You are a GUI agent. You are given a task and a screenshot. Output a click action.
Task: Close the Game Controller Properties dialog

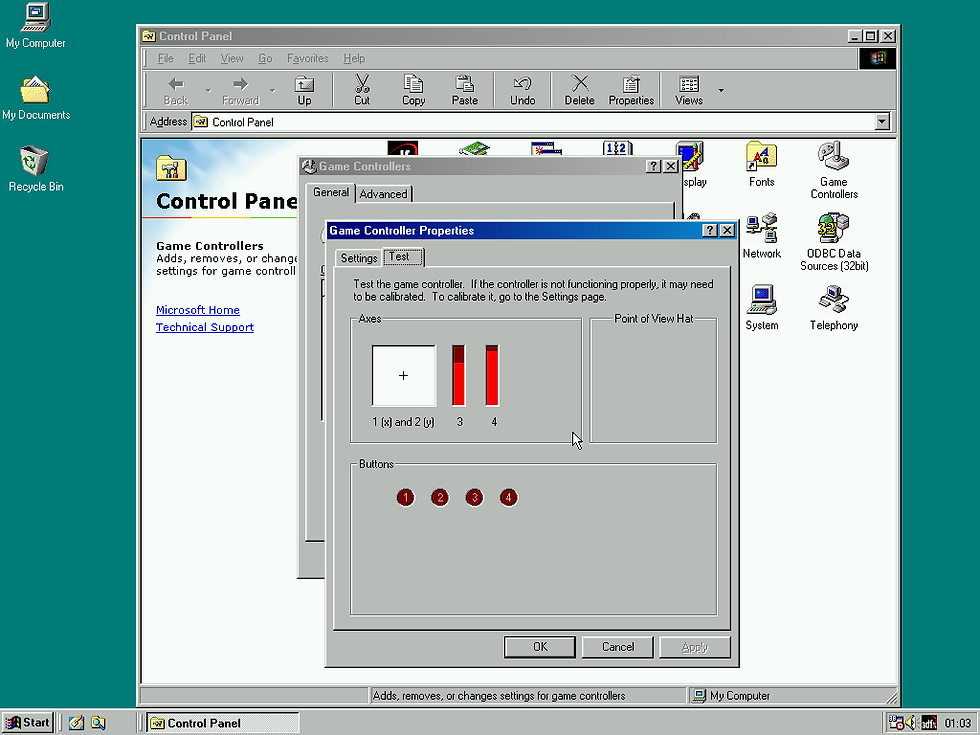pyautogui.click(x=727, y=231)
